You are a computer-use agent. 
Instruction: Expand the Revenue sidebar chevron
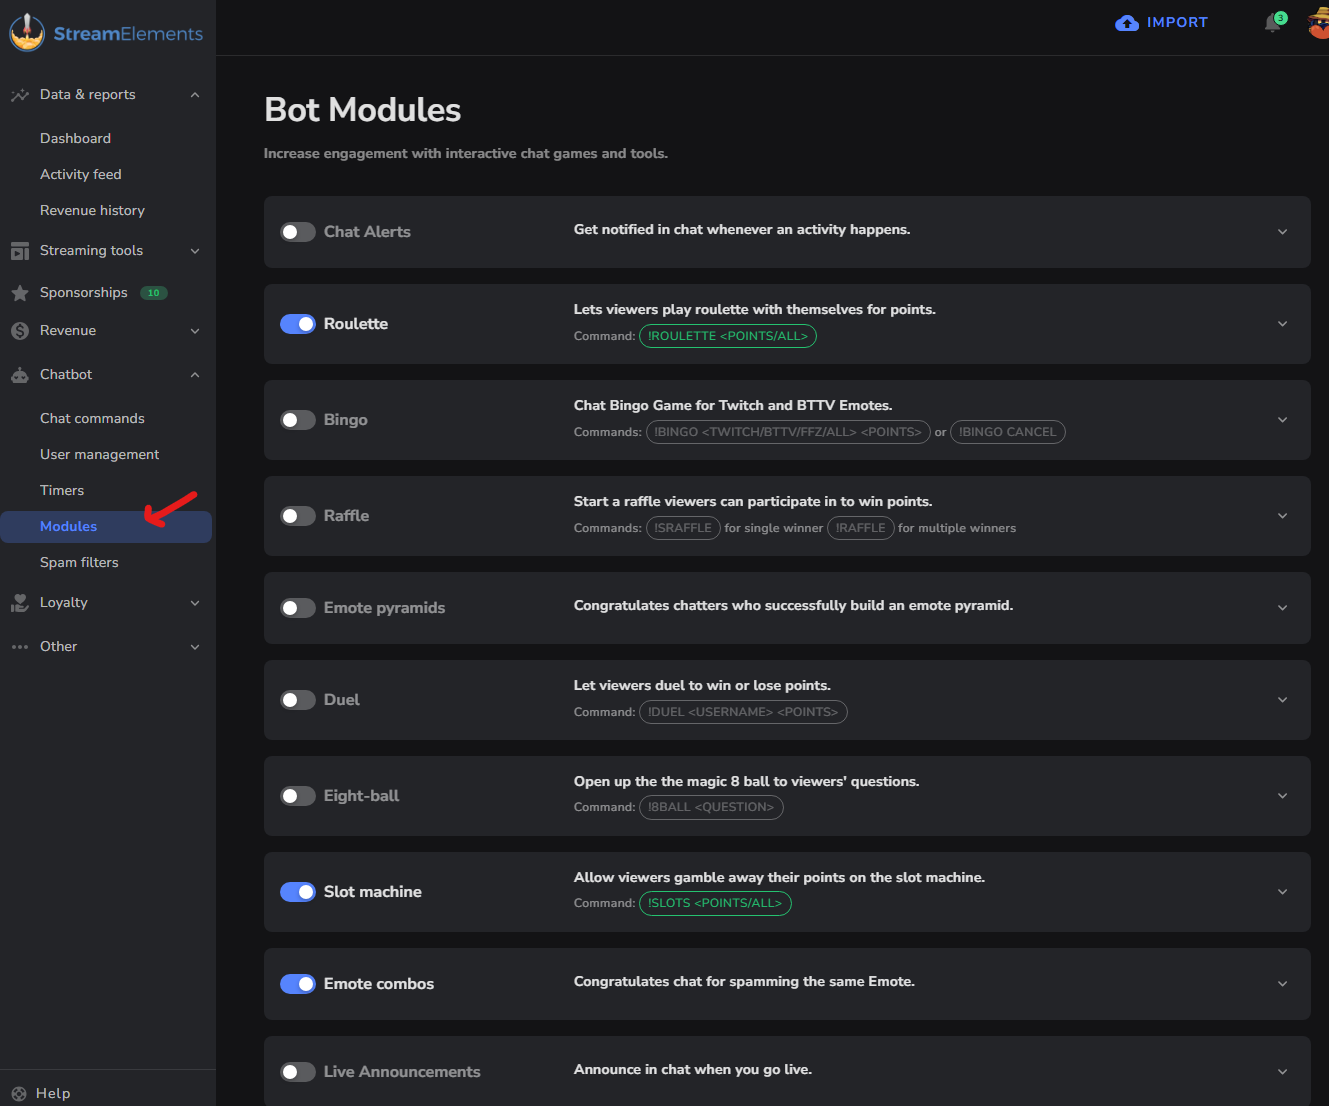(x=195, y=331)
